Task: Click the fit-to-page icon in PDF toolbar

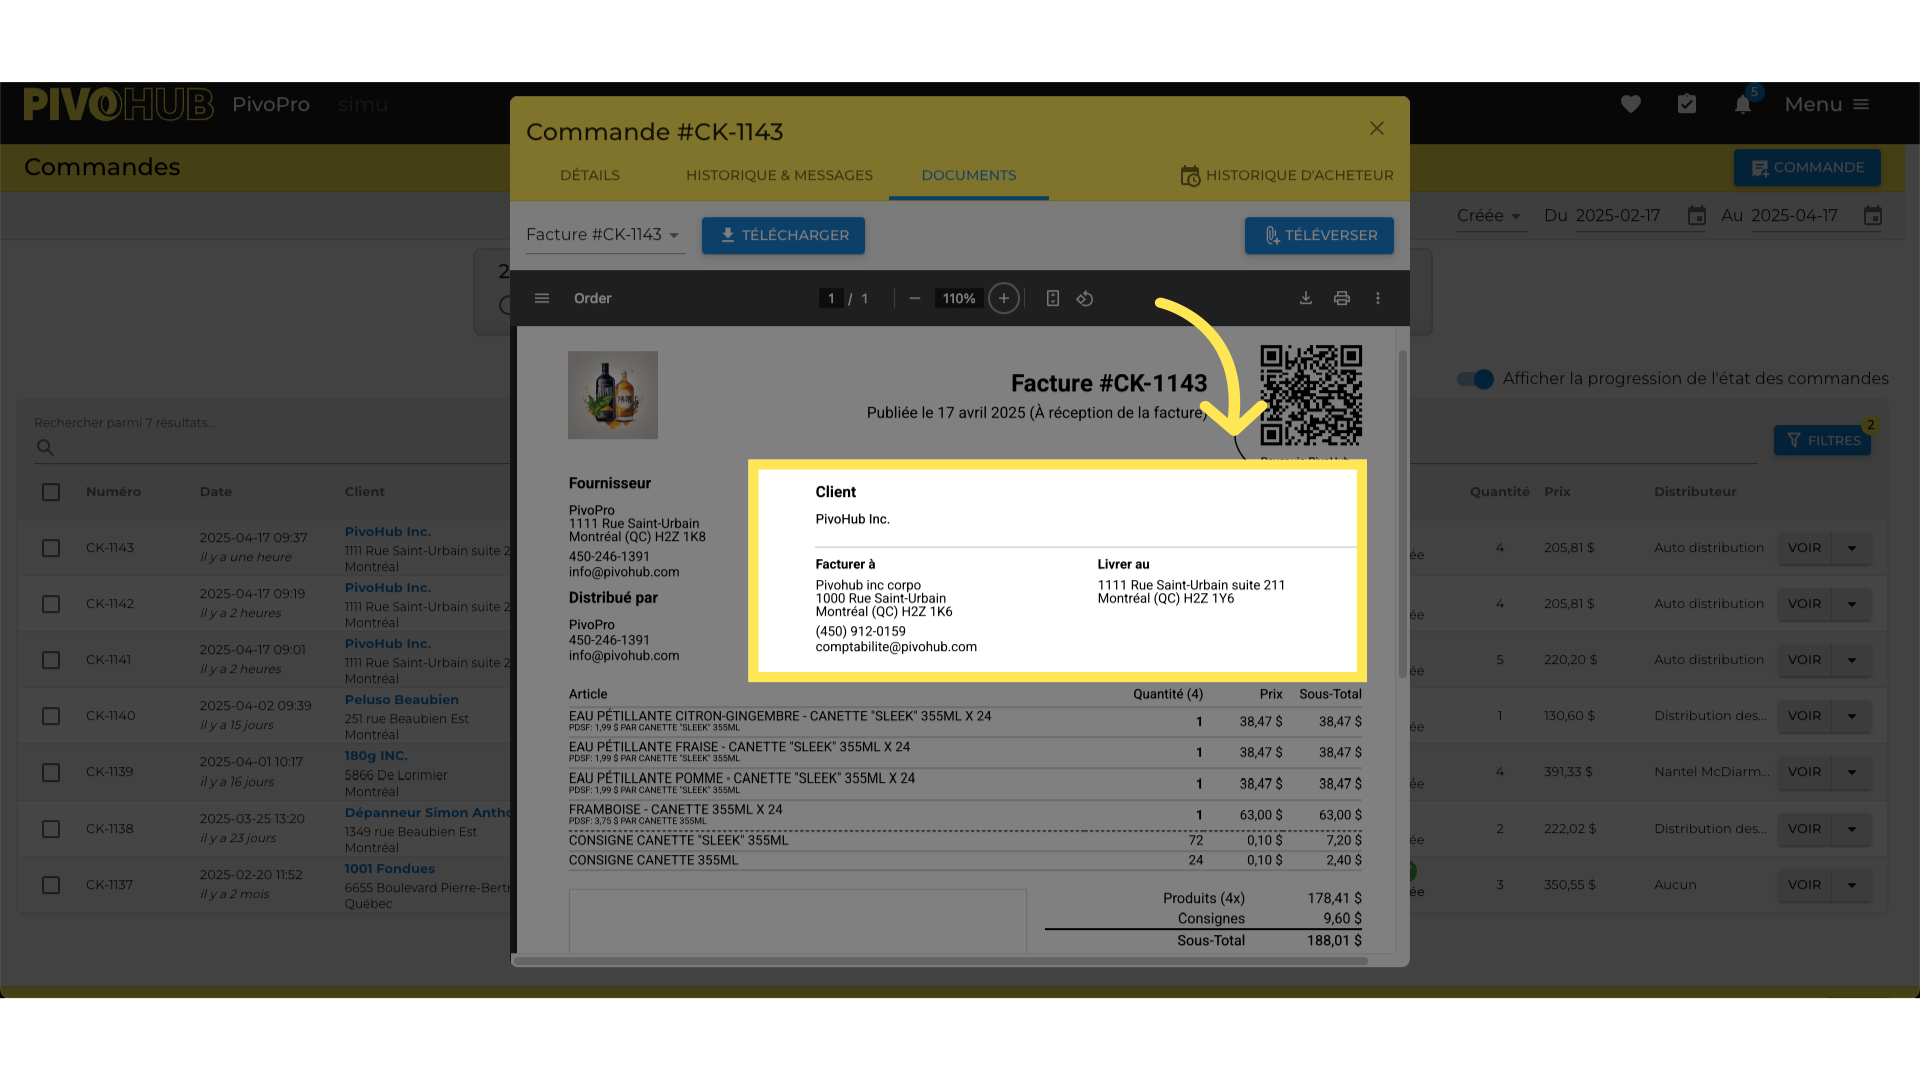Action: pos(1052,298)
